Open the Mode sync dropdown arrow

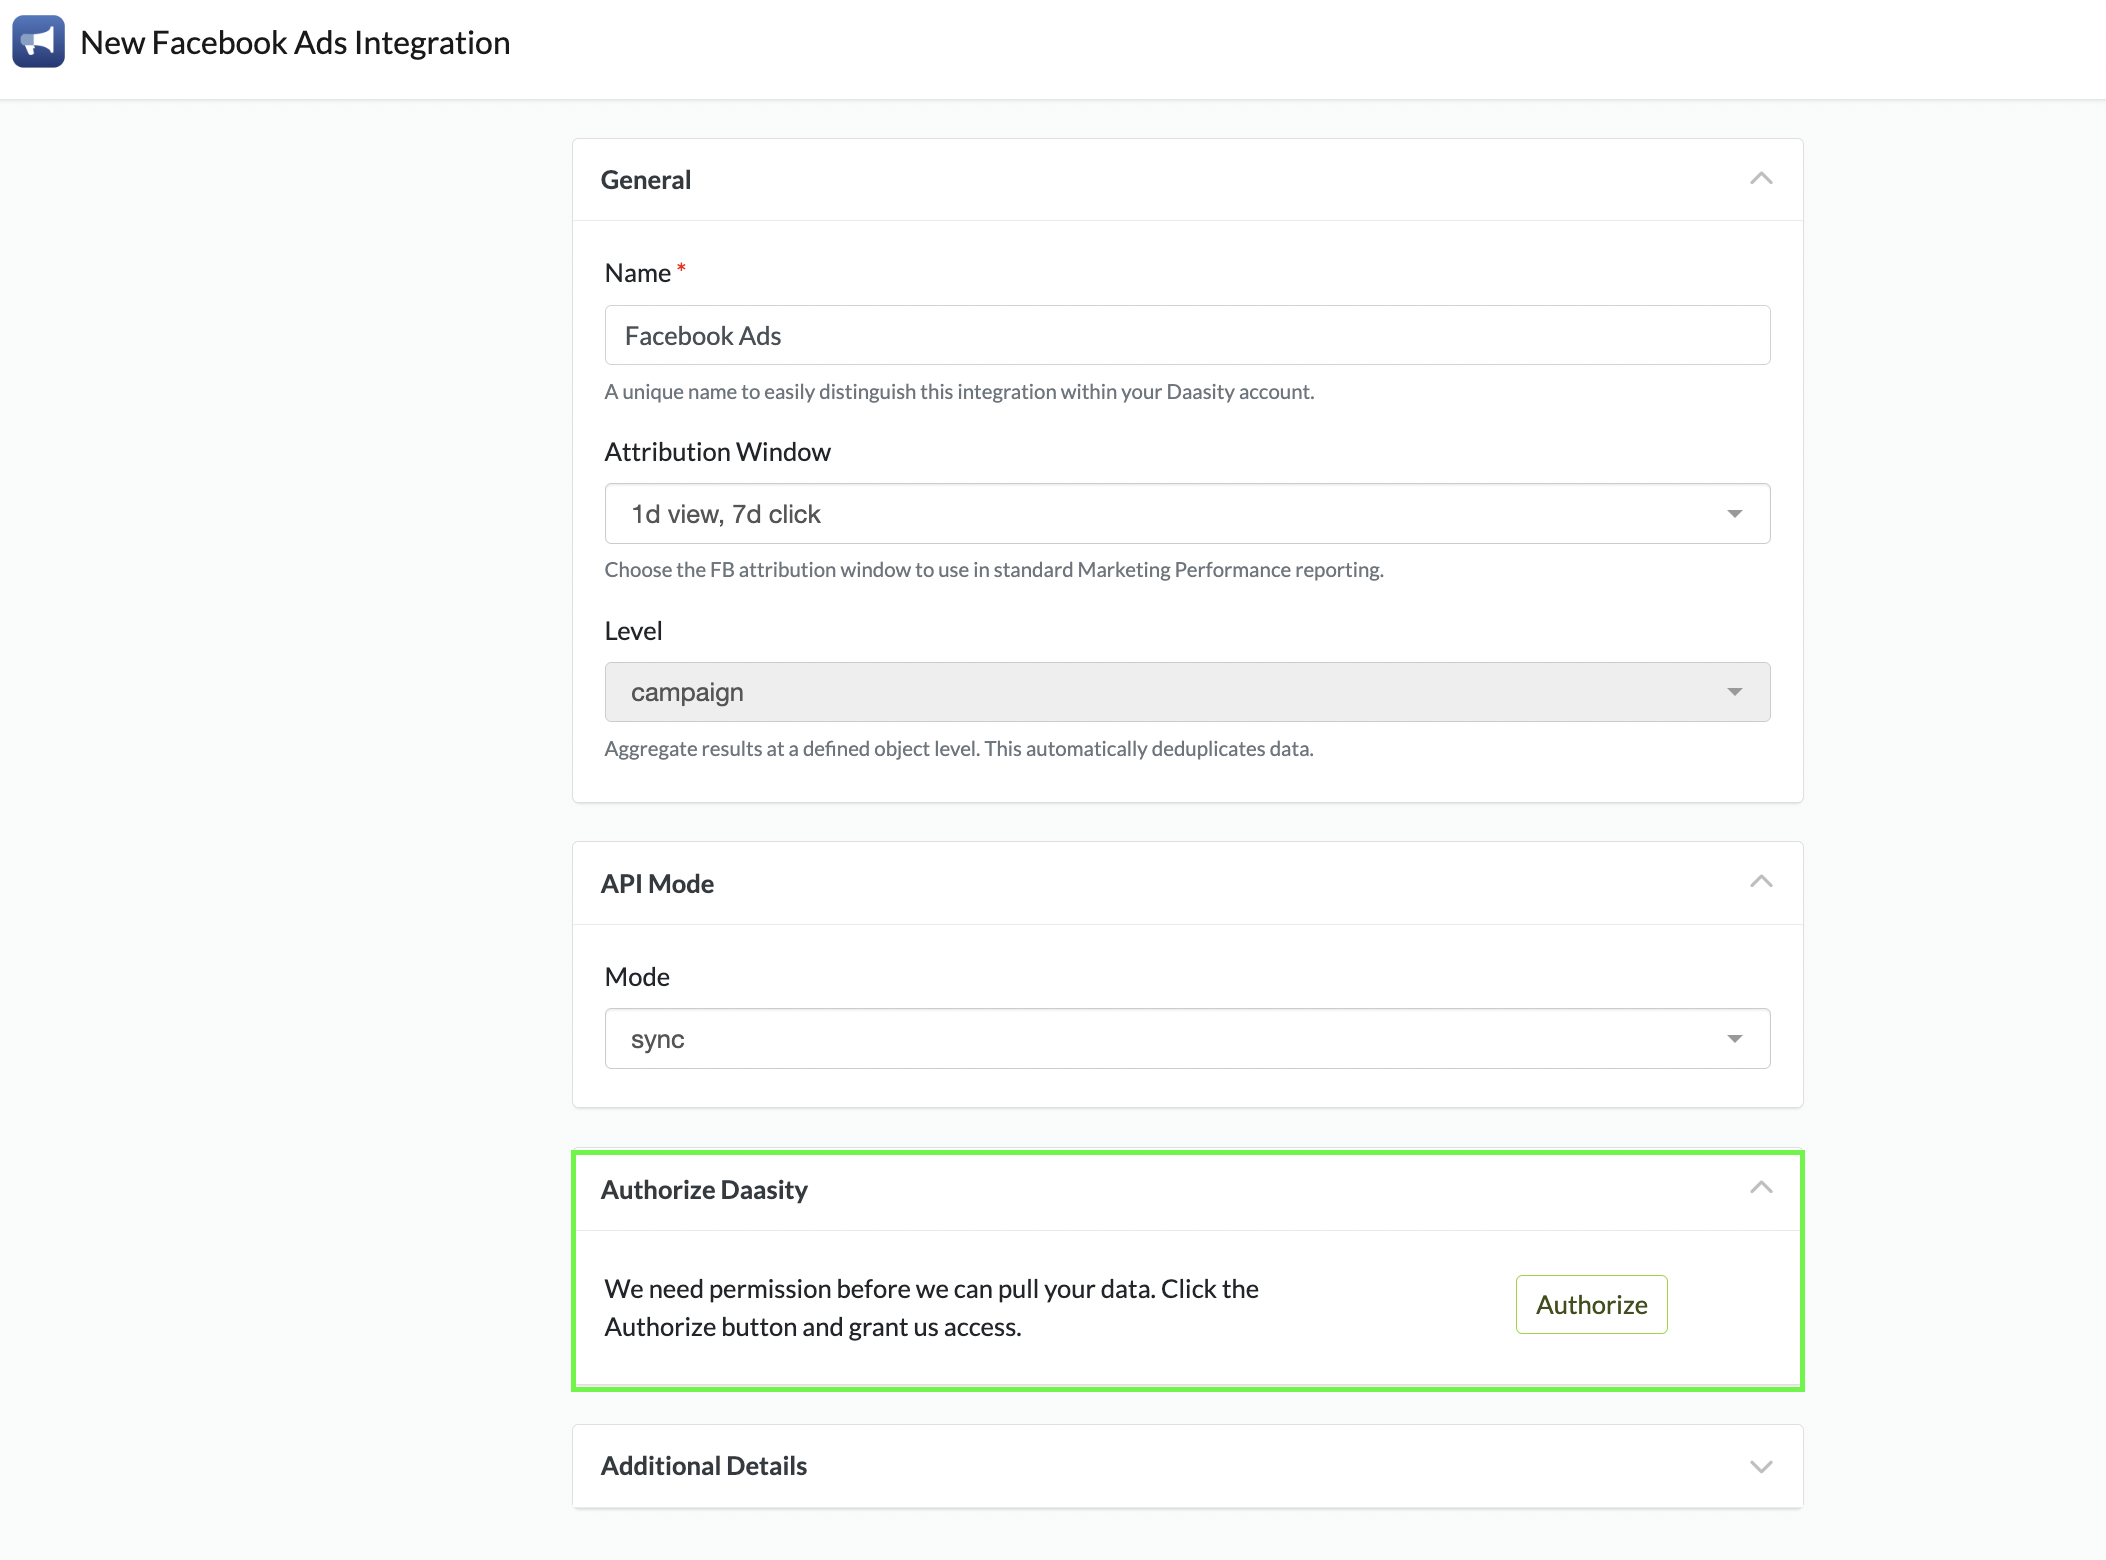coord(1735,1039)
